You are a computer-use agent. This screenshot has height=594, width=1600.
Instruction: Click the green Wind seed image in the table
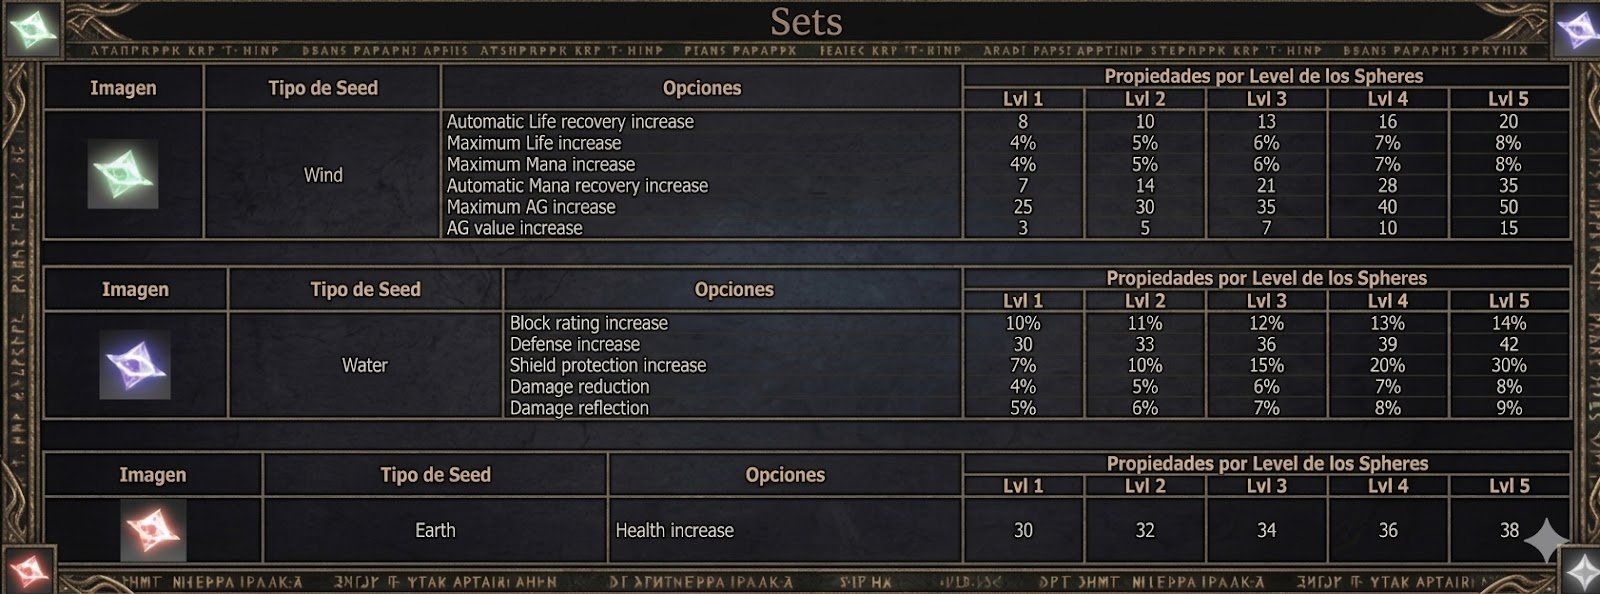pyautogui.click(x=122, y=174)
